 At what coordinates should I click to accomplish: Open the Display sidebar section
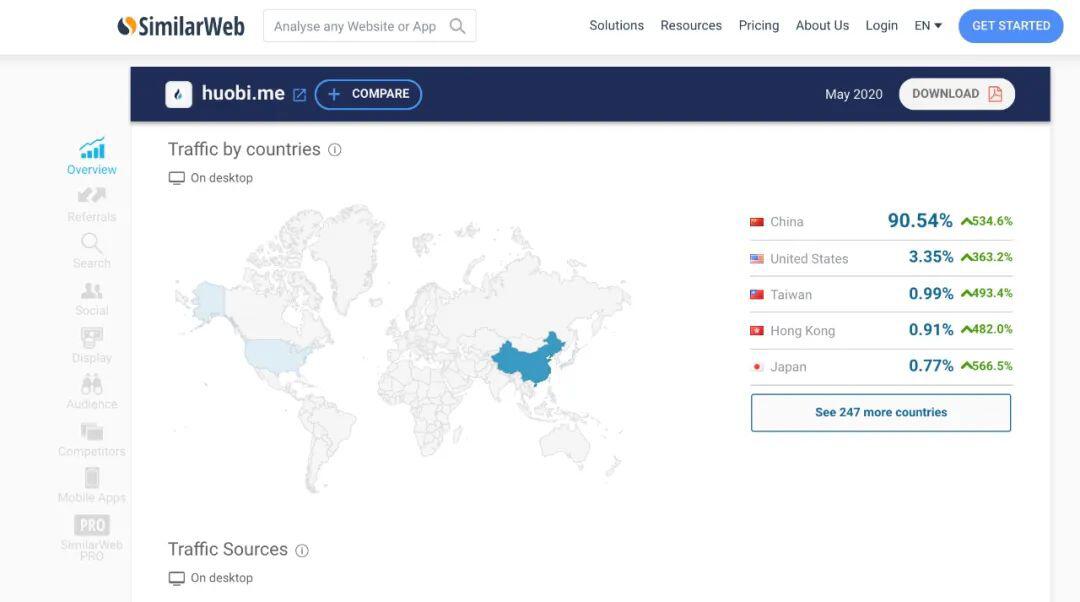92,346
